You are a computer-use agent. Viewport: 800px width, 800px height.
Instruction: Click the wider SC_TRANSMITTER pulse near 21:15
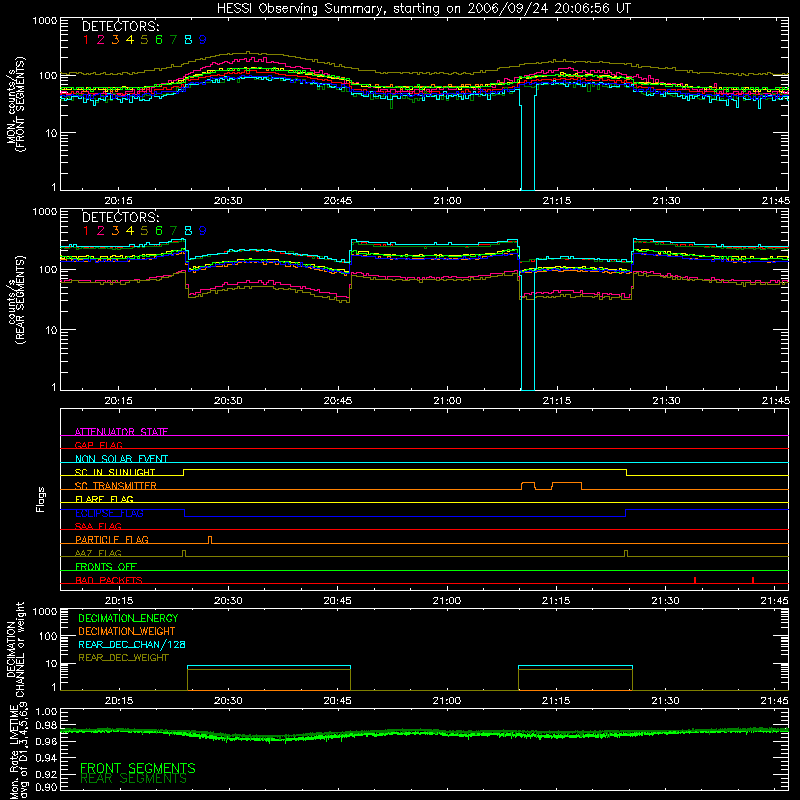click(567, 486)
